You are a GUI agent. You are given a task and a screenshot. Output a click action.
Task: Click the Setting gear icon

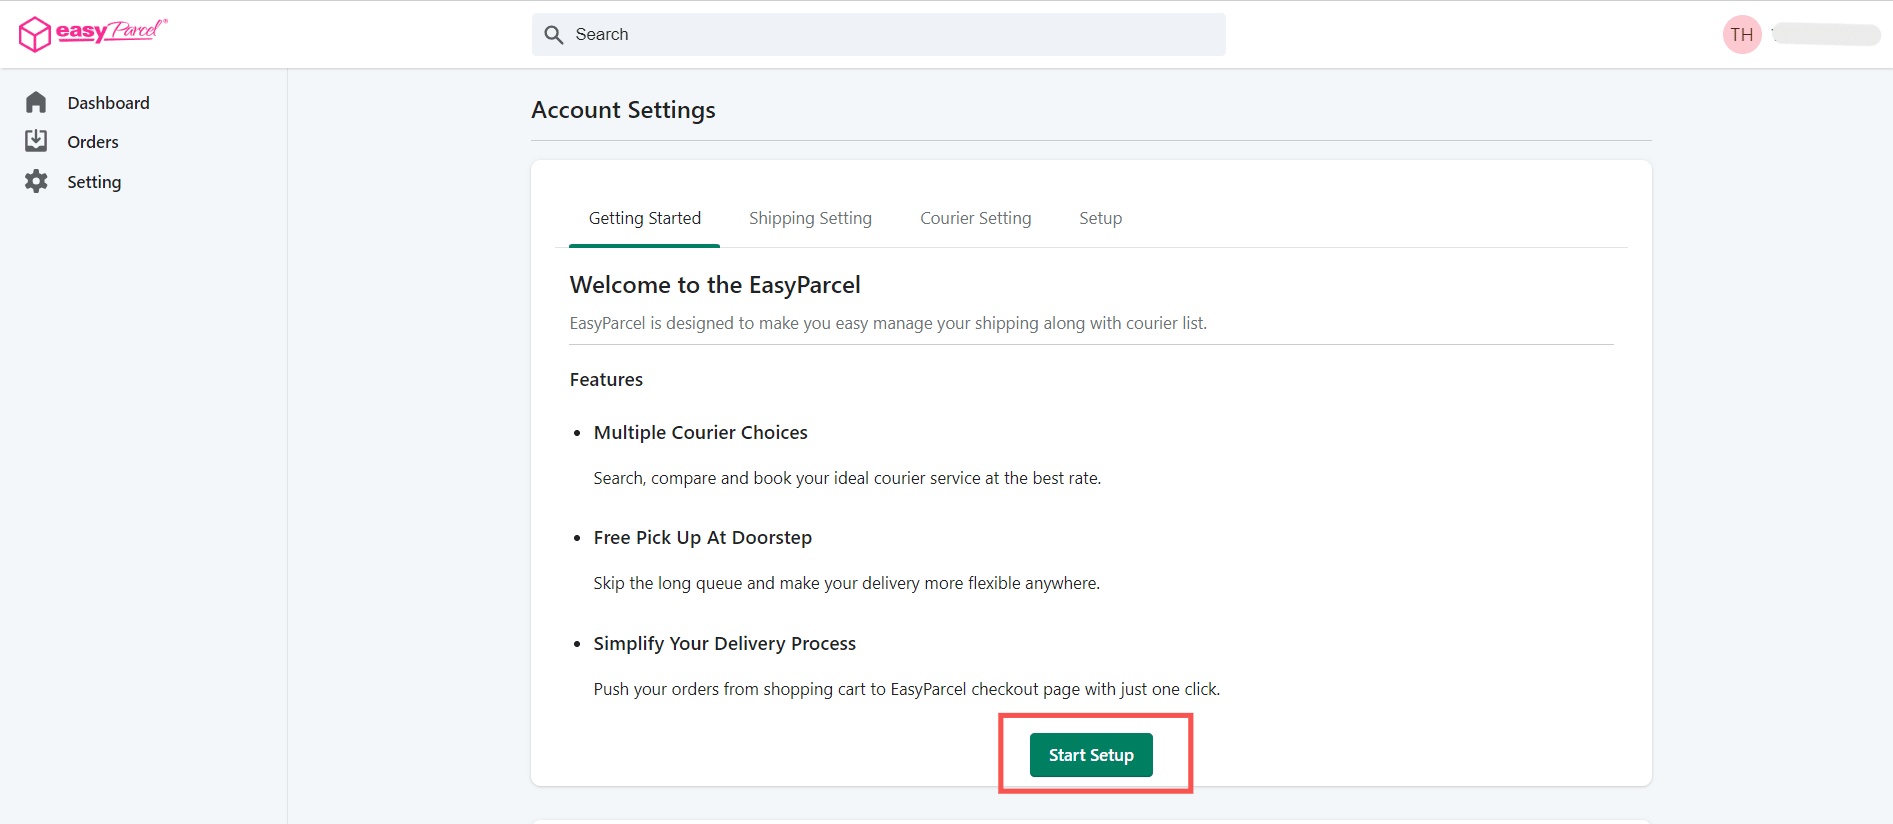tap(36, 181)
